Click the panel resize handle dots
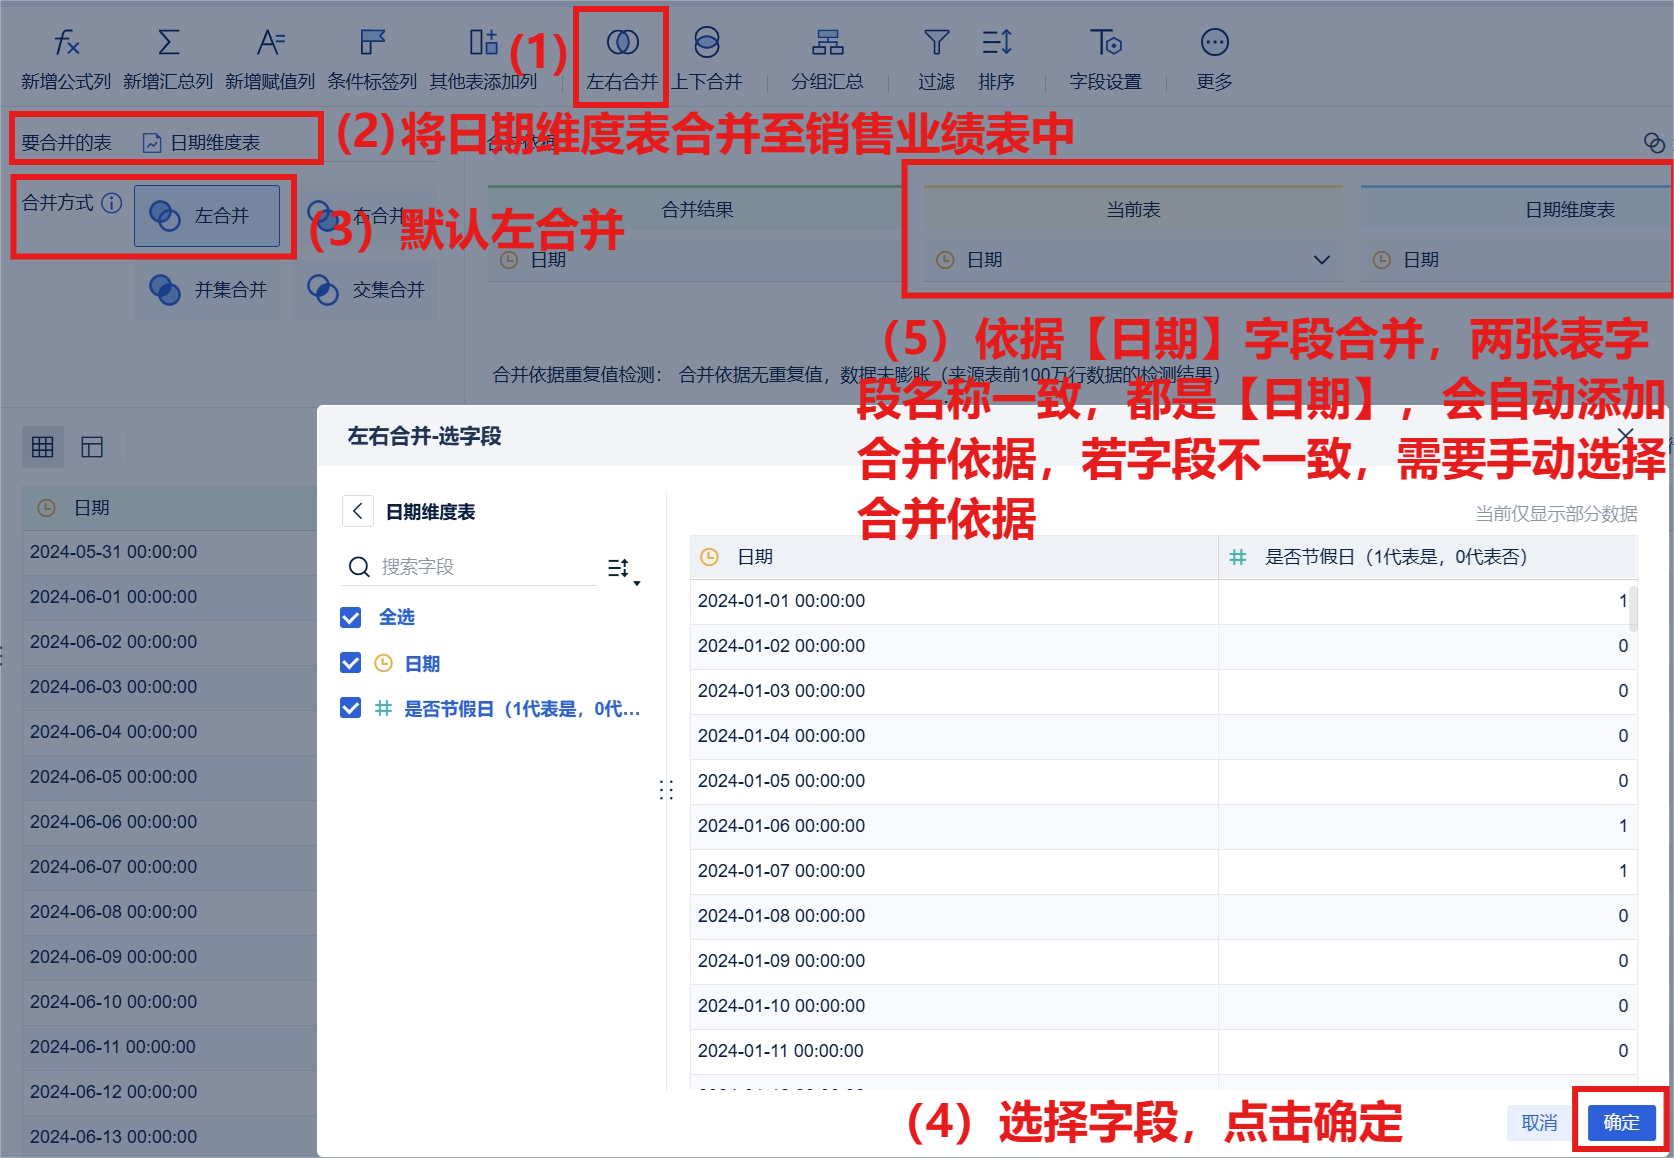This screenshot has height=1158, width=1674. [666, 790]
